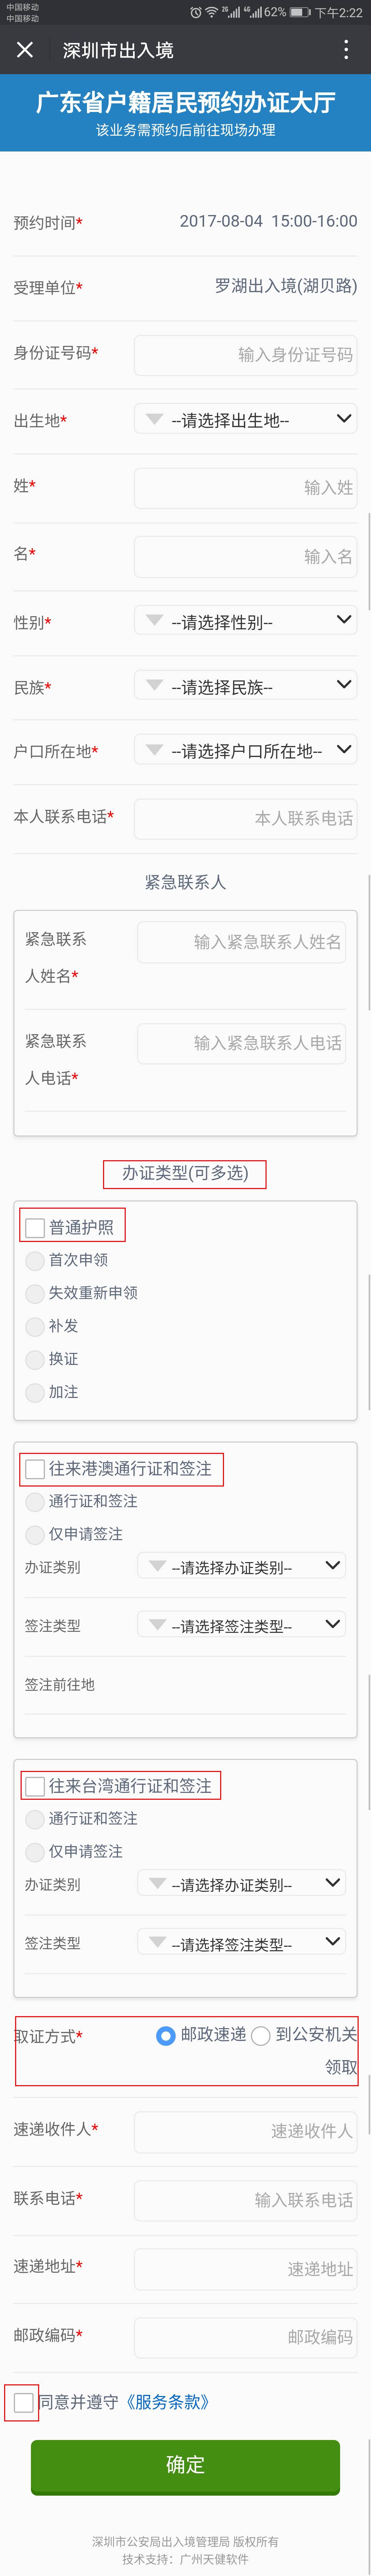Choose 失效重新申领 radio option
The image size is (371, 2576).
point(35,1293)
